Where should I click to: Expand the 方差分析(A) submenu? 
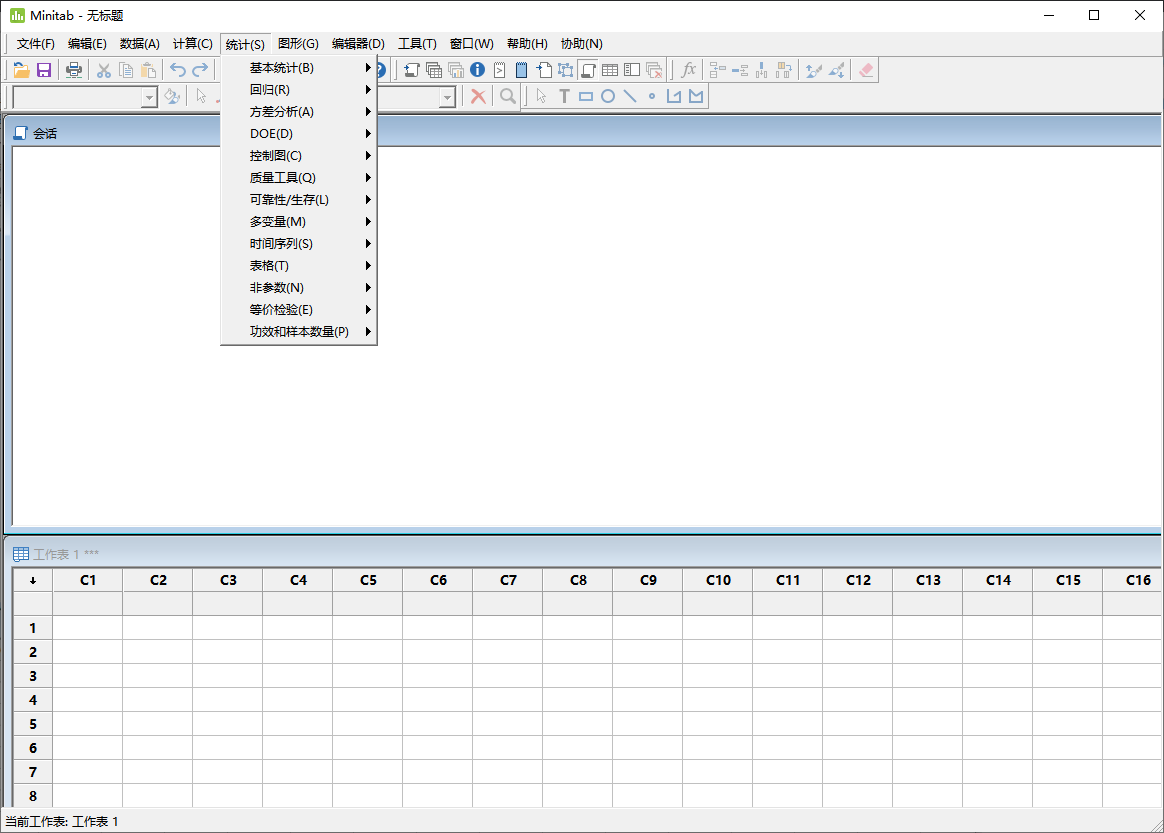click(299, 112)
